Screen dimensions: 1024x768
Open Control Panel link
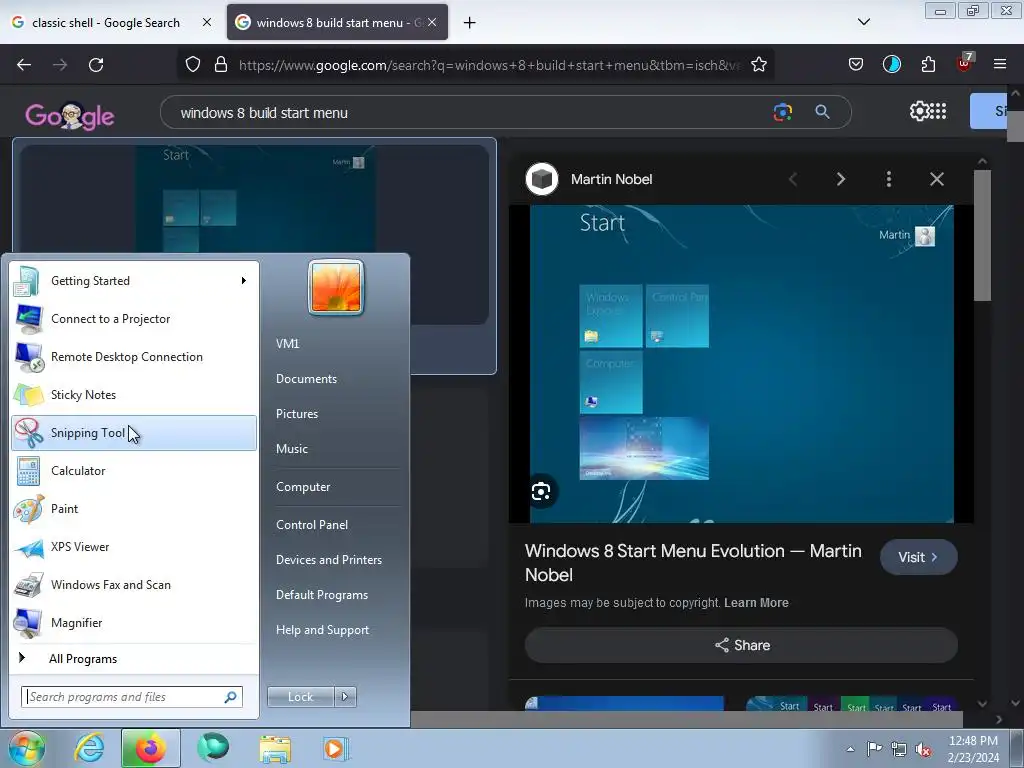312,525
